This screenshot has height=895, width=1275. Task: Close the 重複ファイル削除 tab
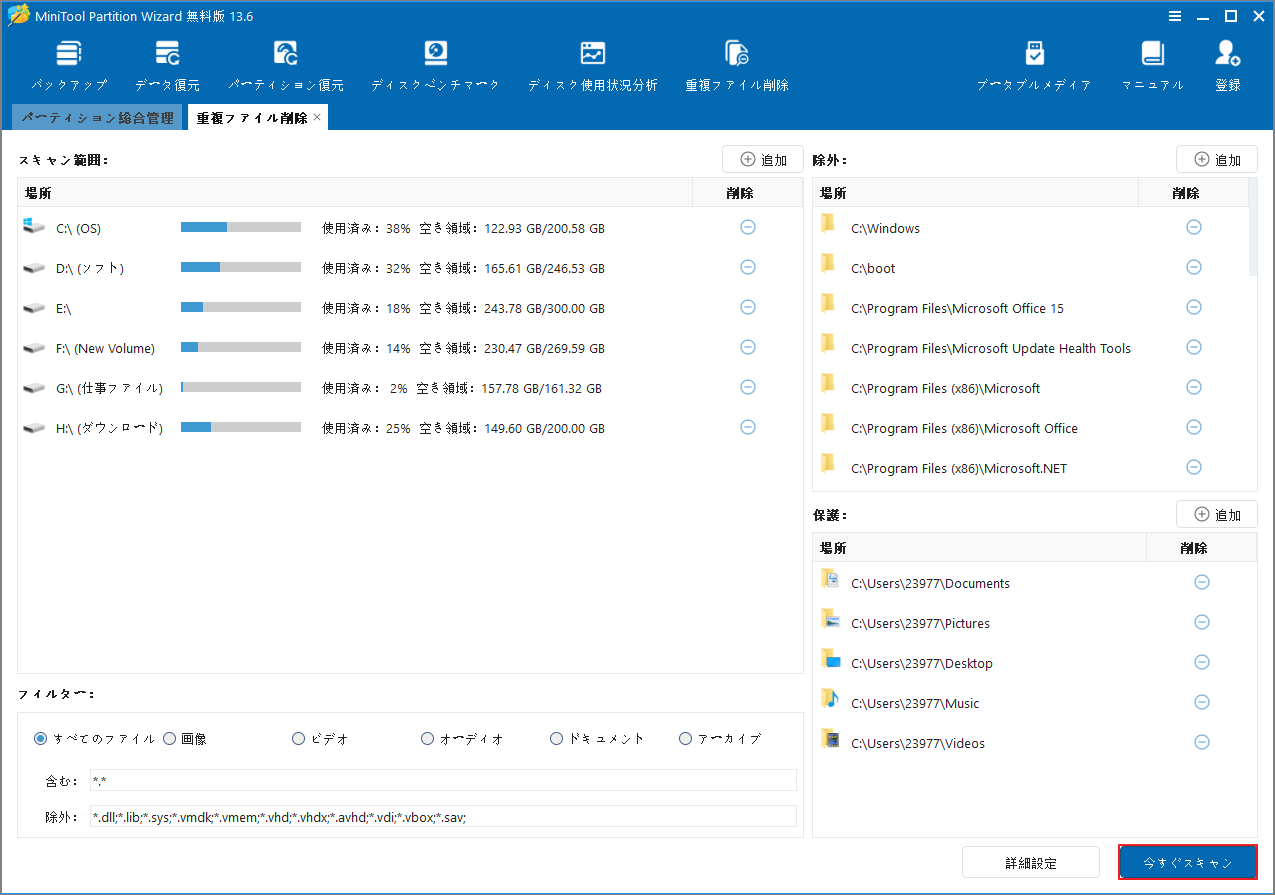(x=317, y=117)
